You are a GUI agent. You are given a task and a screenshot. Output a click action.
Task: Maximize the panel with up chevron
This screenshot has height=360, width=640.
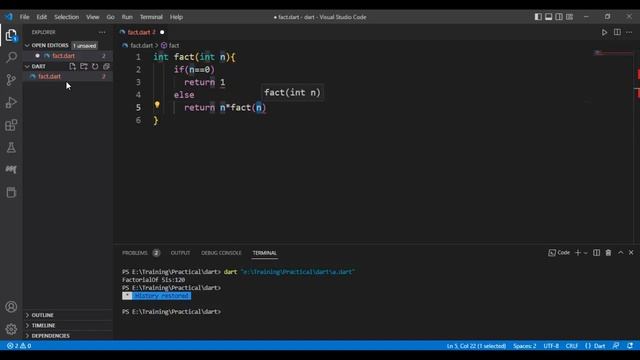point(620,253)
